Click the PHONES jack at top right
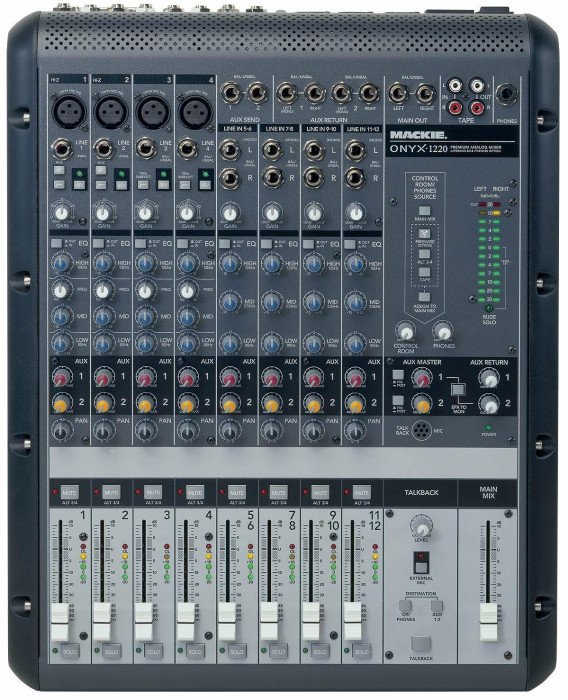Image resolution: width=568 pixels, height=700 pixels. (507, 95)
